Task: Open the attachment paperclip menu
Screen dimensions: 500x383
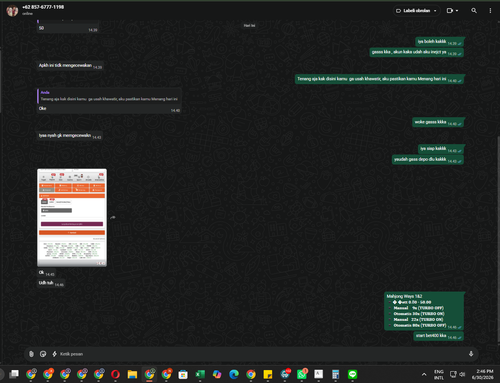Action: click(x=31, y=354)
